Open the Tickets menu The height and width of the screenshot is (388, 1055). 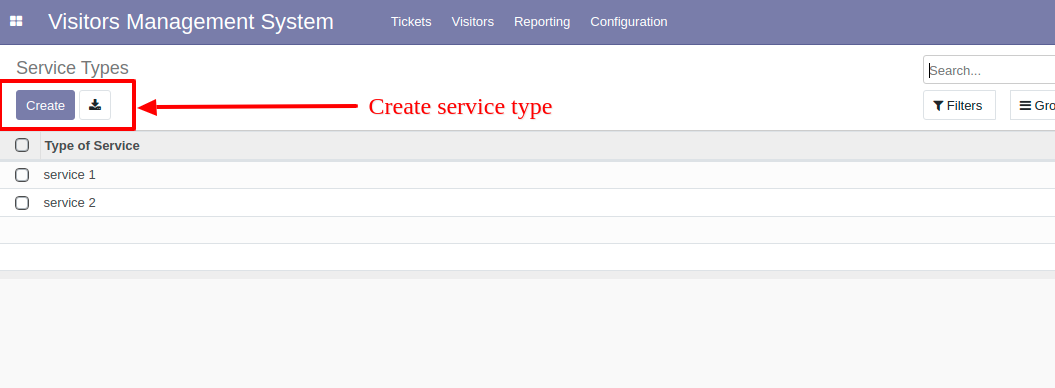(411, 22)
